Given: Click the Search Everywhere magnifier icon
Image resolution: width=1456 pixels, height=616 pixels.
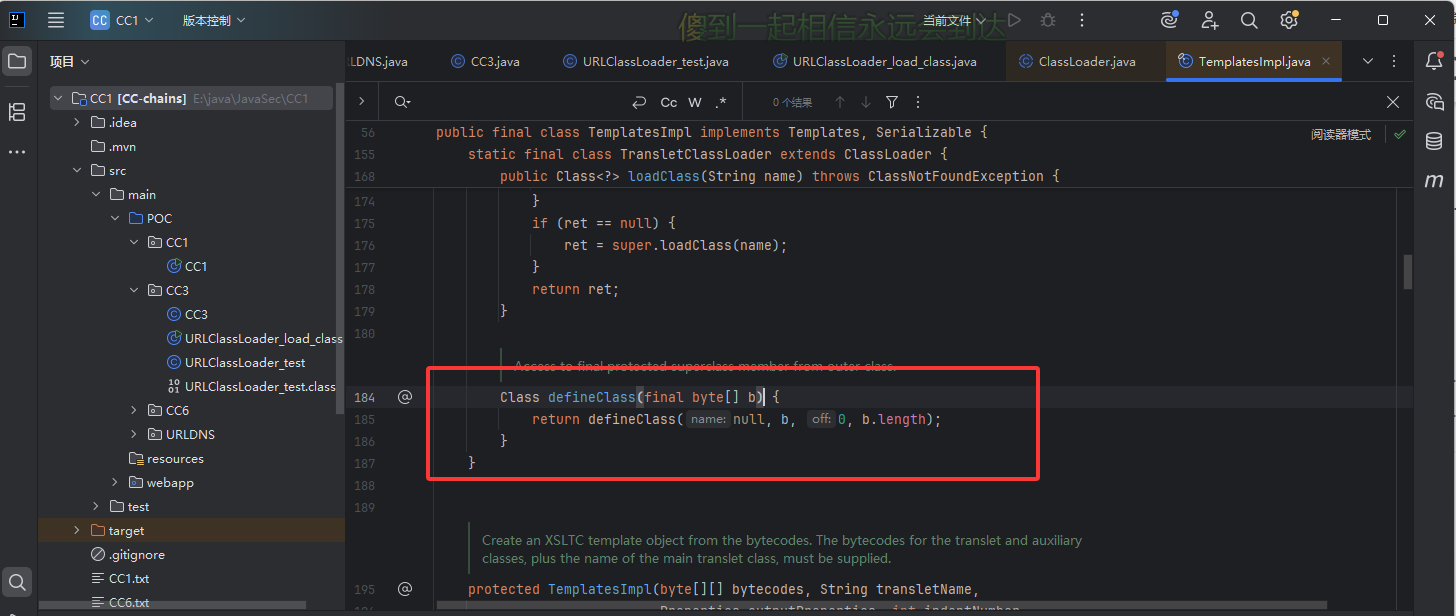Looking at the screenshot, I should 1249,20.
